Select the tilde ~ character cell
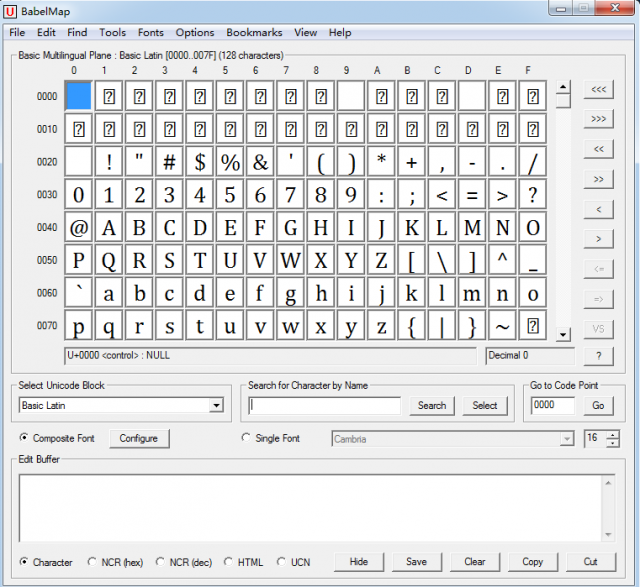The image size is (640, 587). (x=502, y=326)
